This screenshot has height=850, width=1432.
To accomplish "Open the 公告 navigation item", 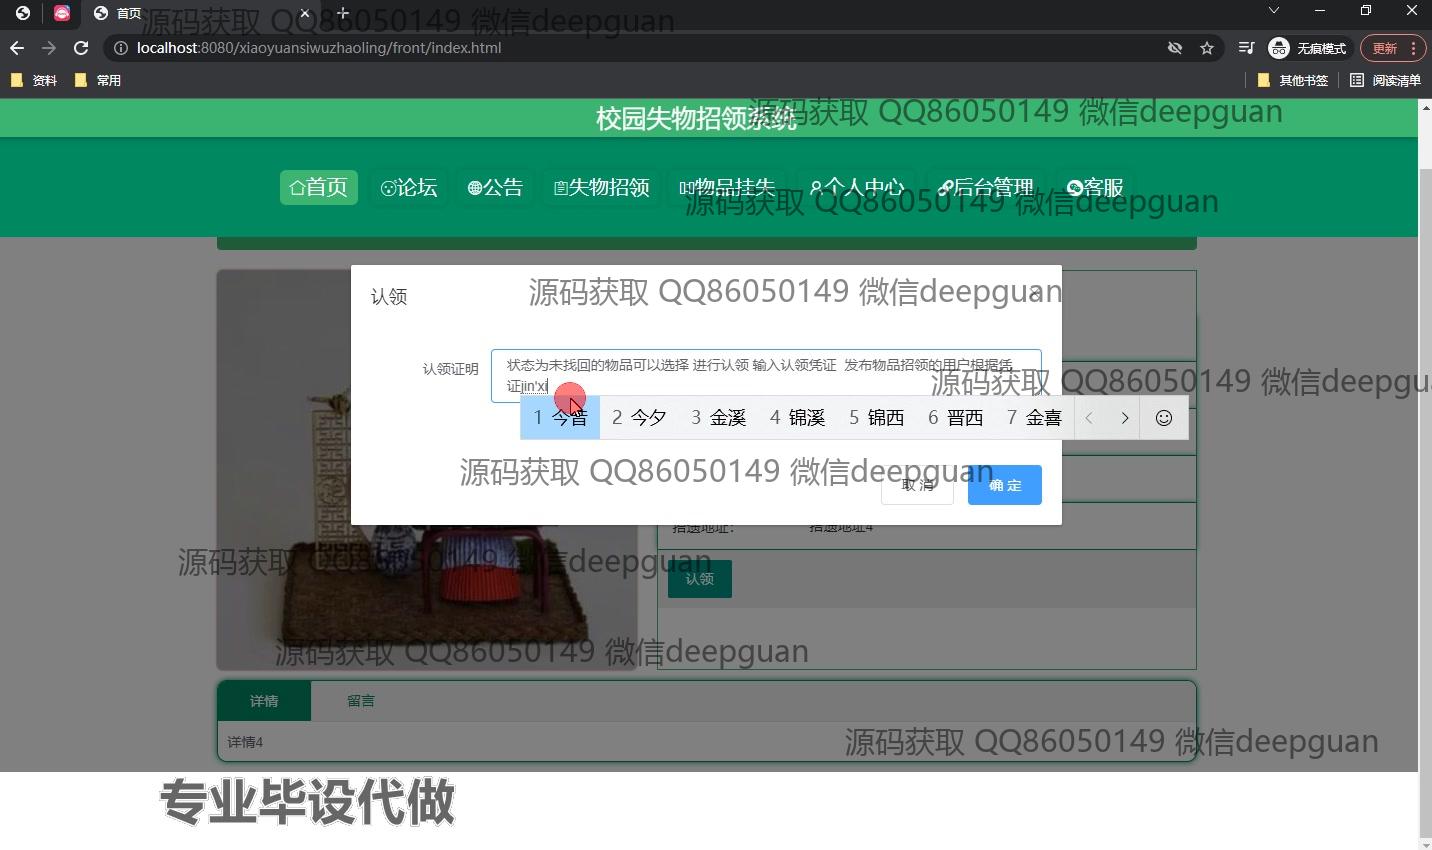I will point(495,187).
